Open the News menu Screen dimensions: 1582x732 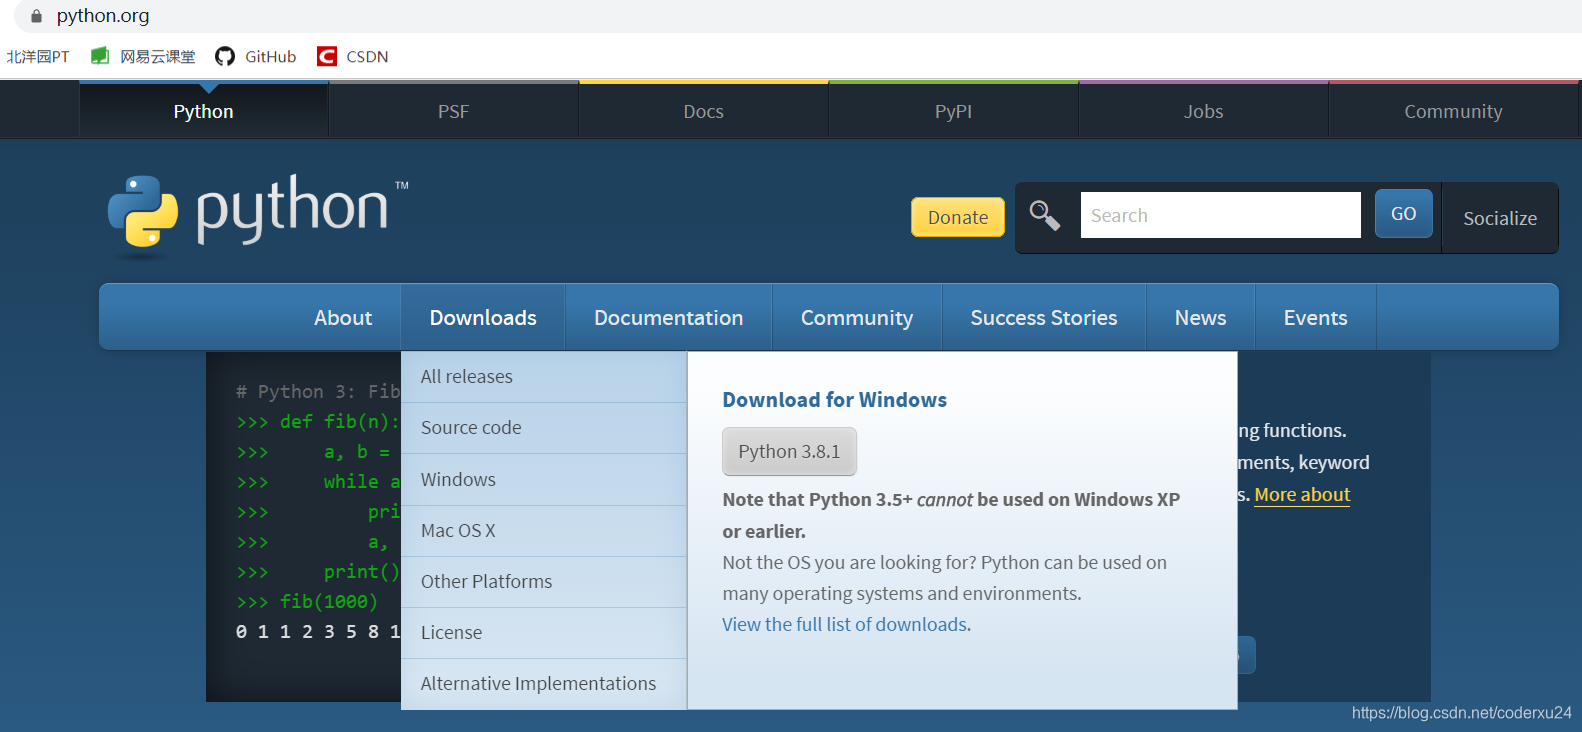pyautogui.click(x=1201, y=318)
